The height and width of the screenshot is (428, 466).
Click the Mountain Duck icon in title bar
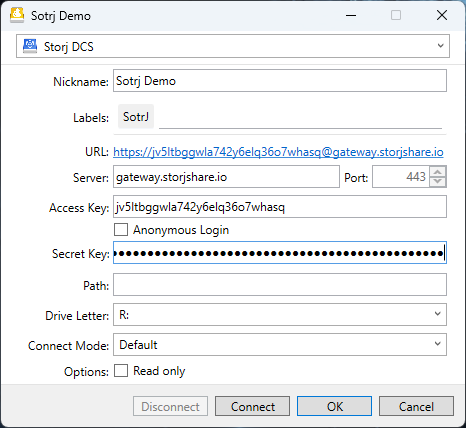(17, 15)
